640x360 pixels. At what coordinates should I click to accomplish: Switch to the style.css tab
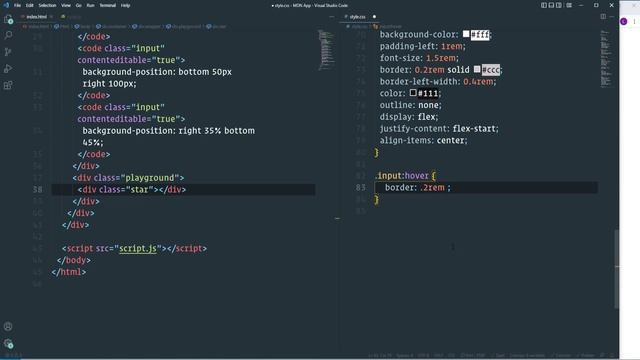[358, 17]
